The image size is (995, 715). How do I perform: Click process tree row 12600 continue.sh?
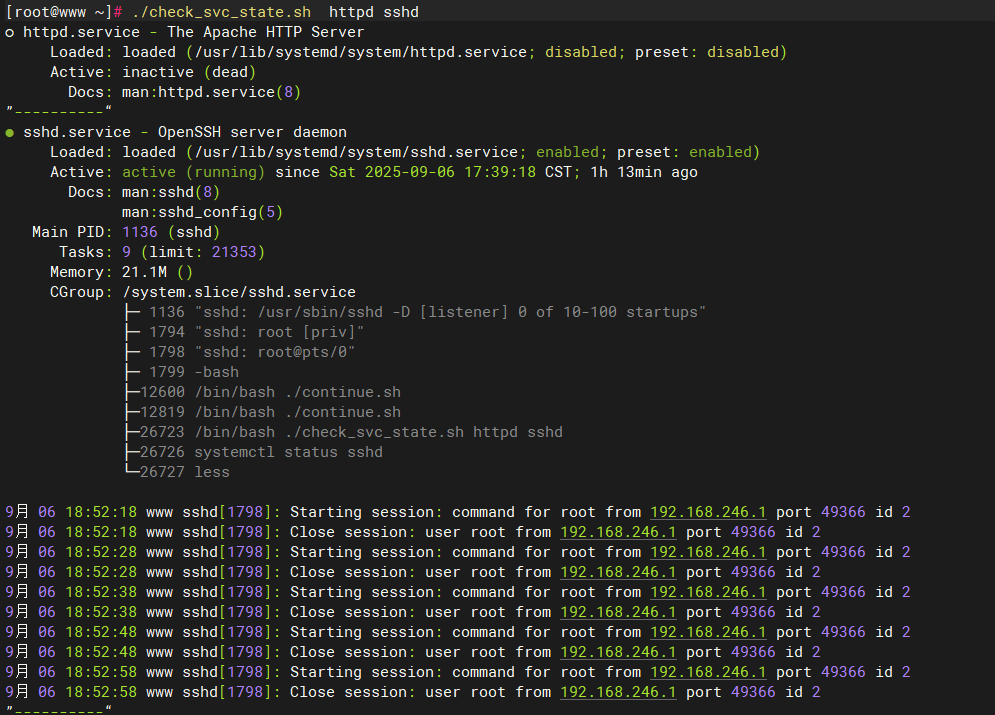pyautogui.click(x=263, y=392)
